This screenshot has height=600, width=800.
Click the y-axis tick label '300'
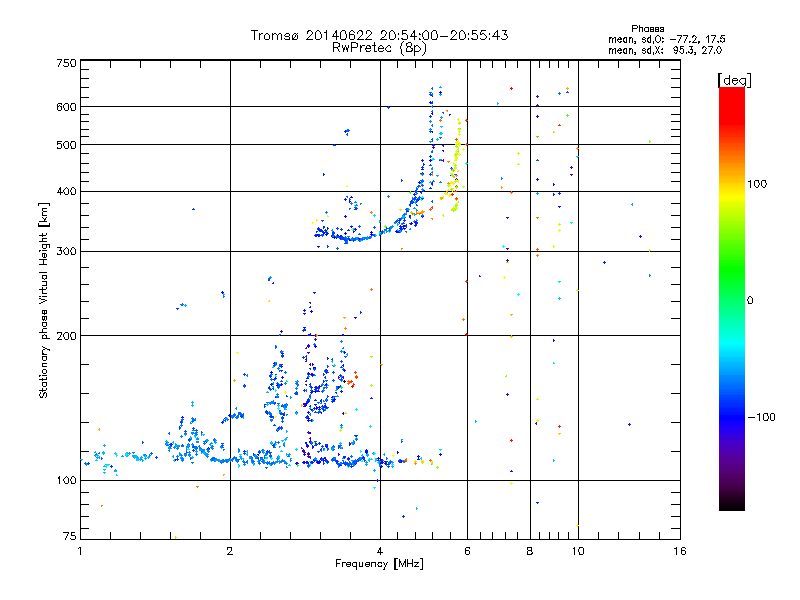point(66,252)
